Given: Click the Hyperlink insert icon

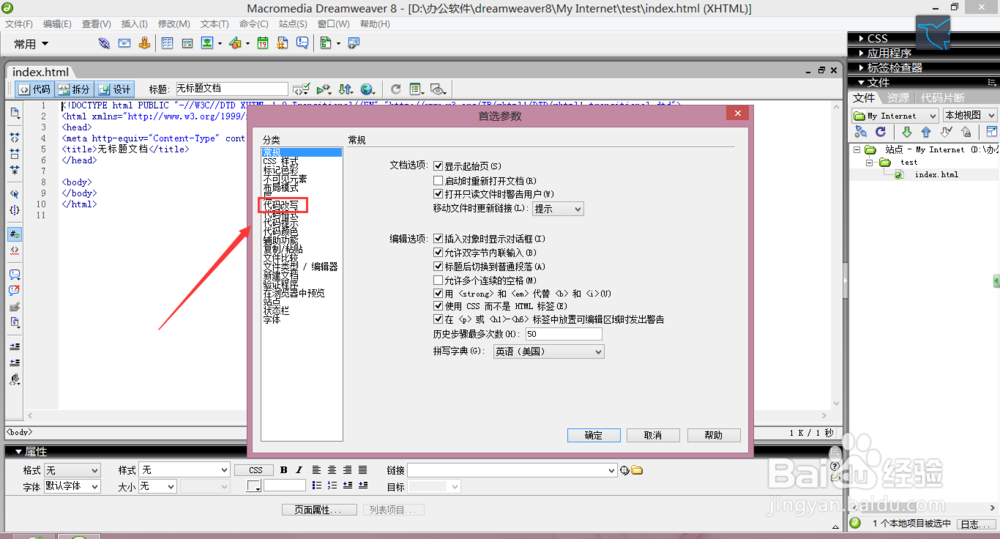Looking at the screenshot, I should point(104,43).
